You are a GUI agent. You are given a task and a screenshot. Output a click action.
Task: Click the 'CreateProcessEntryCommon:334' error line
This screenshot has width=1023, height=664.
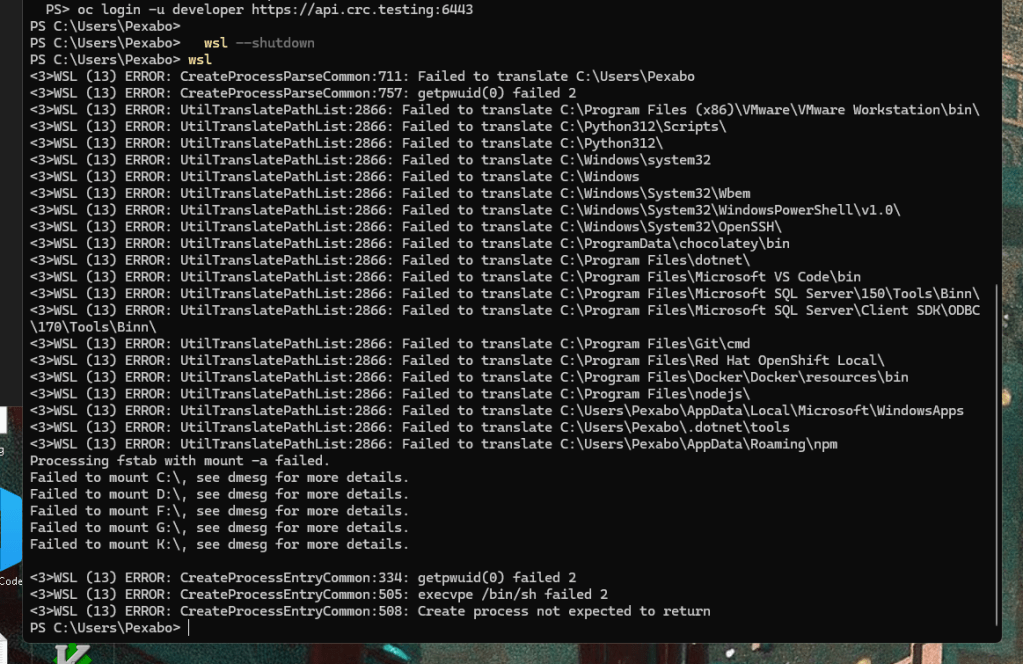[303, 578]
